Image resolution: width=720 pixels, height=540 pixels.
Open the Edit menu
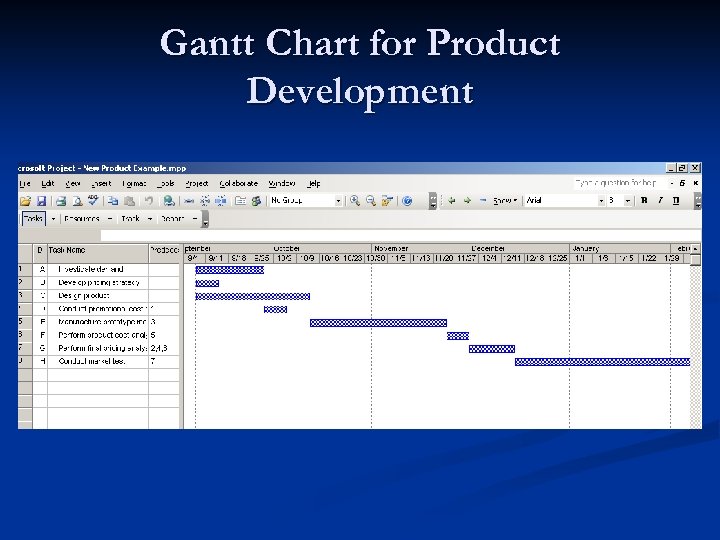(48, 184)
